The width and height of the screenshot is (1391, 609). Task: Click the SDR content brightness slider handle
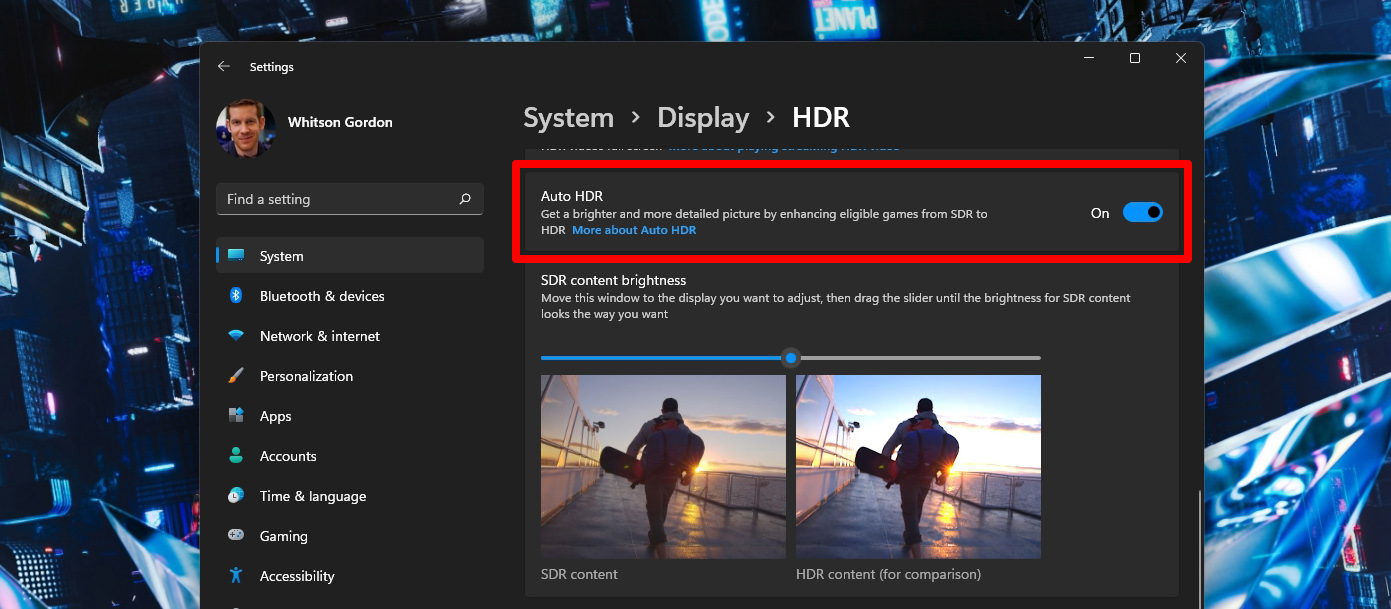(x=791, y=357)
